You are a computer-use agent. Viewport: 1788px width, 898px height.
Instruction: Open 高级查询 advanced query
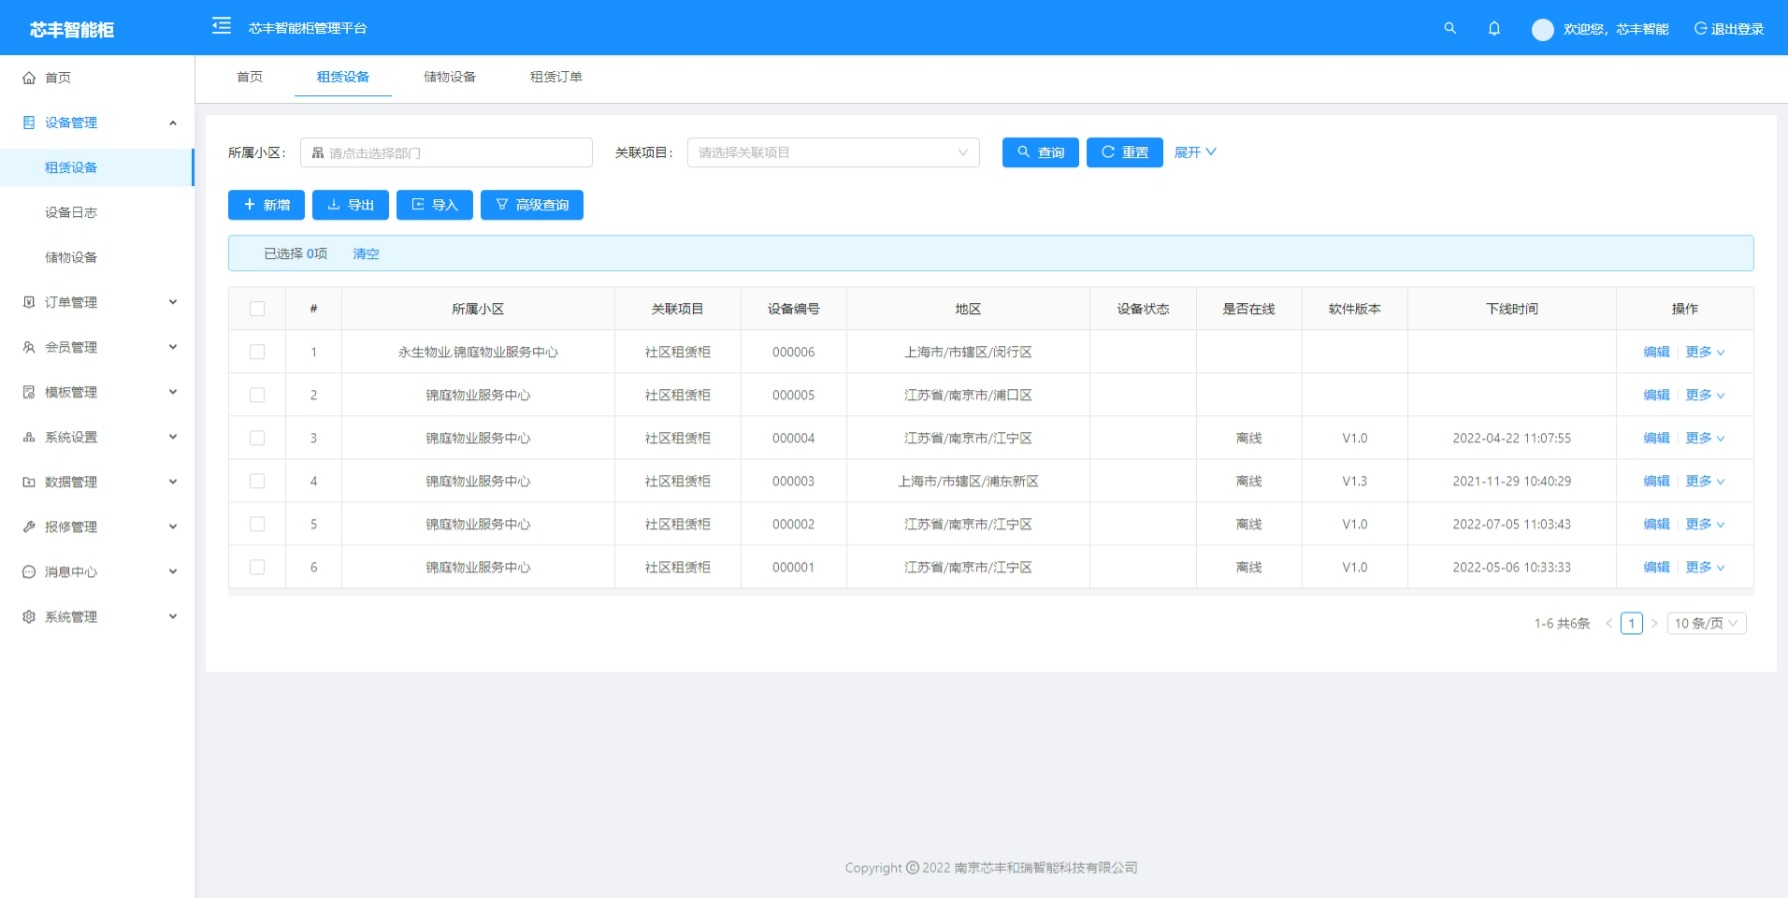coord(532,205)
